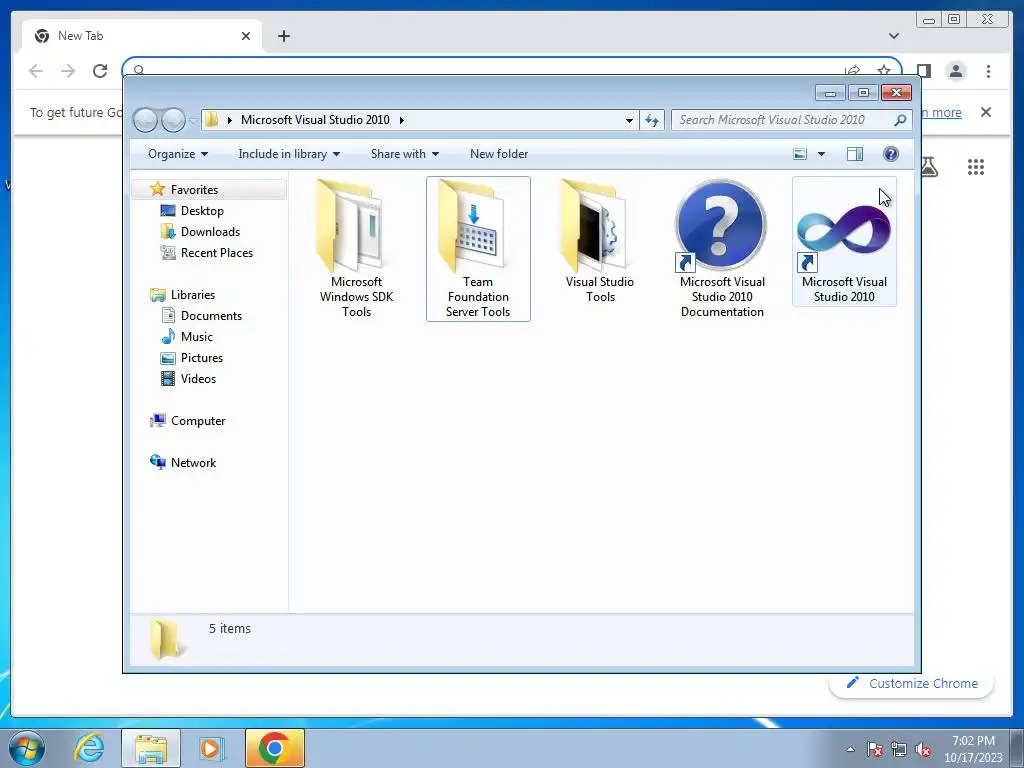Click Chrome's forward arrow
This screenshot has width=1024, height=768.
[x=68, y=71]
